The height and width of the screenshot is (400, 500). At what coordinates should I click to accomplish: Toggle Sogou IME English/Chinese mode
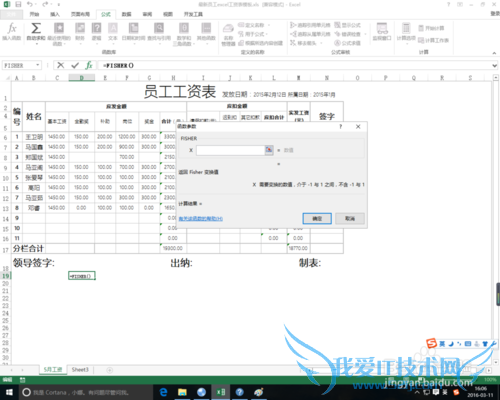pos(442,344)
